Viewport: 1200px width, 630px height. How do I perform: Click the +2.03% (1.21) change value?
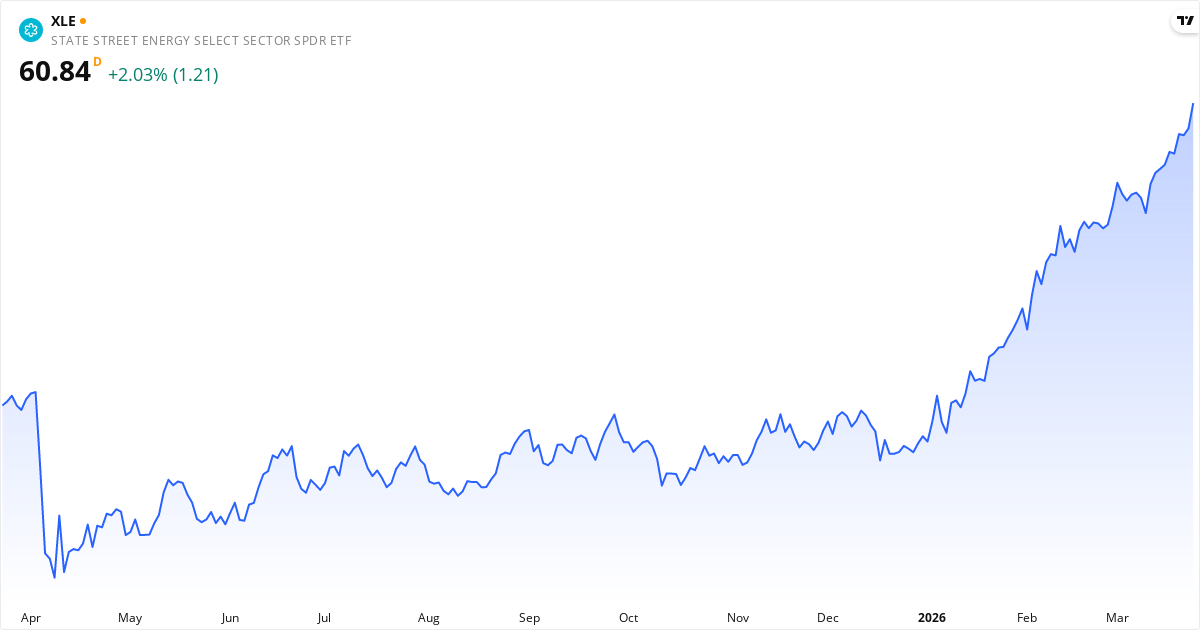click(x=163, y=75)
